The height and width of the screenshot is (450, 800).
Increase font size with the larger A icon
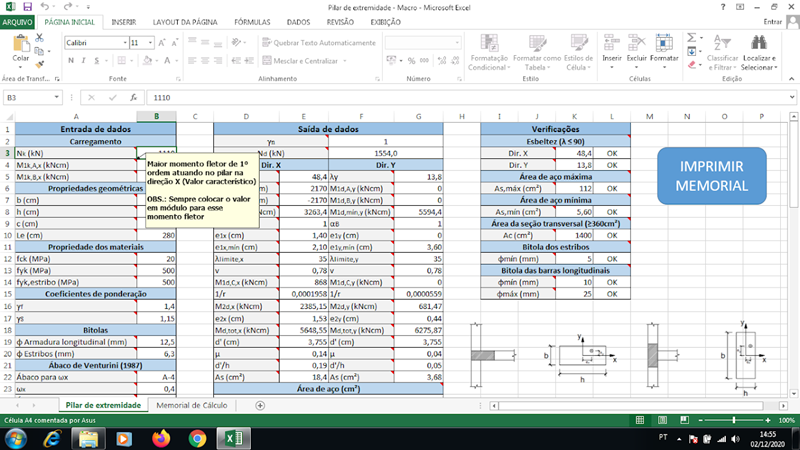(162, 43)
